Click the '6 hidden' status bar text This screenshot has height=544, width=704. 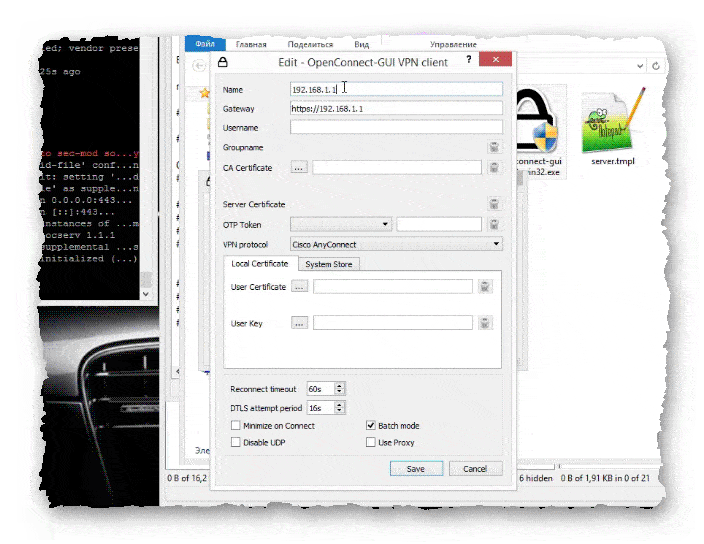tap(536, 478)
